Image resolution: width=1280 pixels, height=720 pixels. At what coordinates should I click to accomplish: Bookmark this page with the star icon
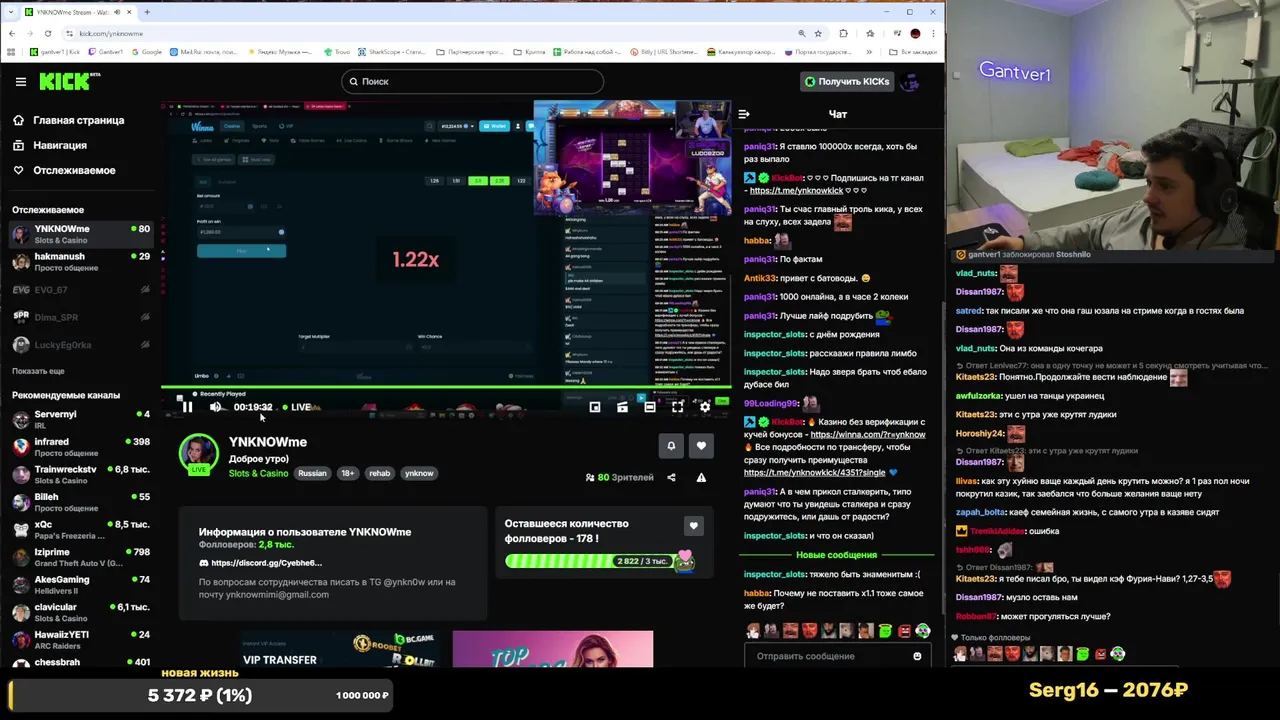pyautogui.click(x=818, y=33)
